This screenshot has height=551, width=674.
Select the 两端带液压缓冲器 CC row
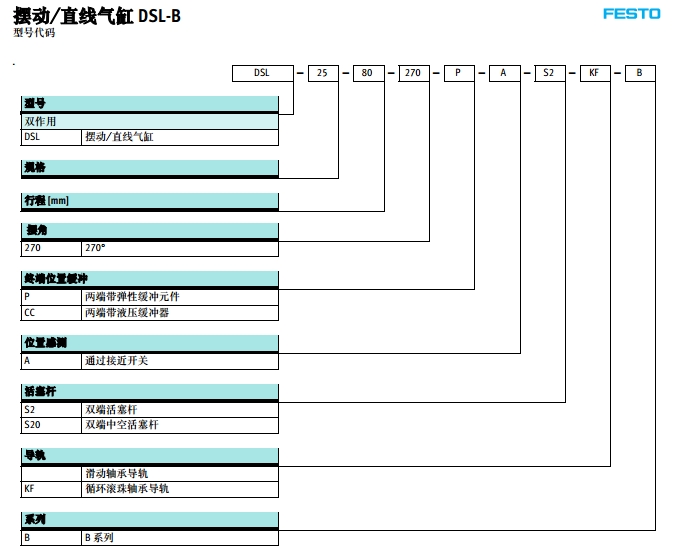point(150,312)
